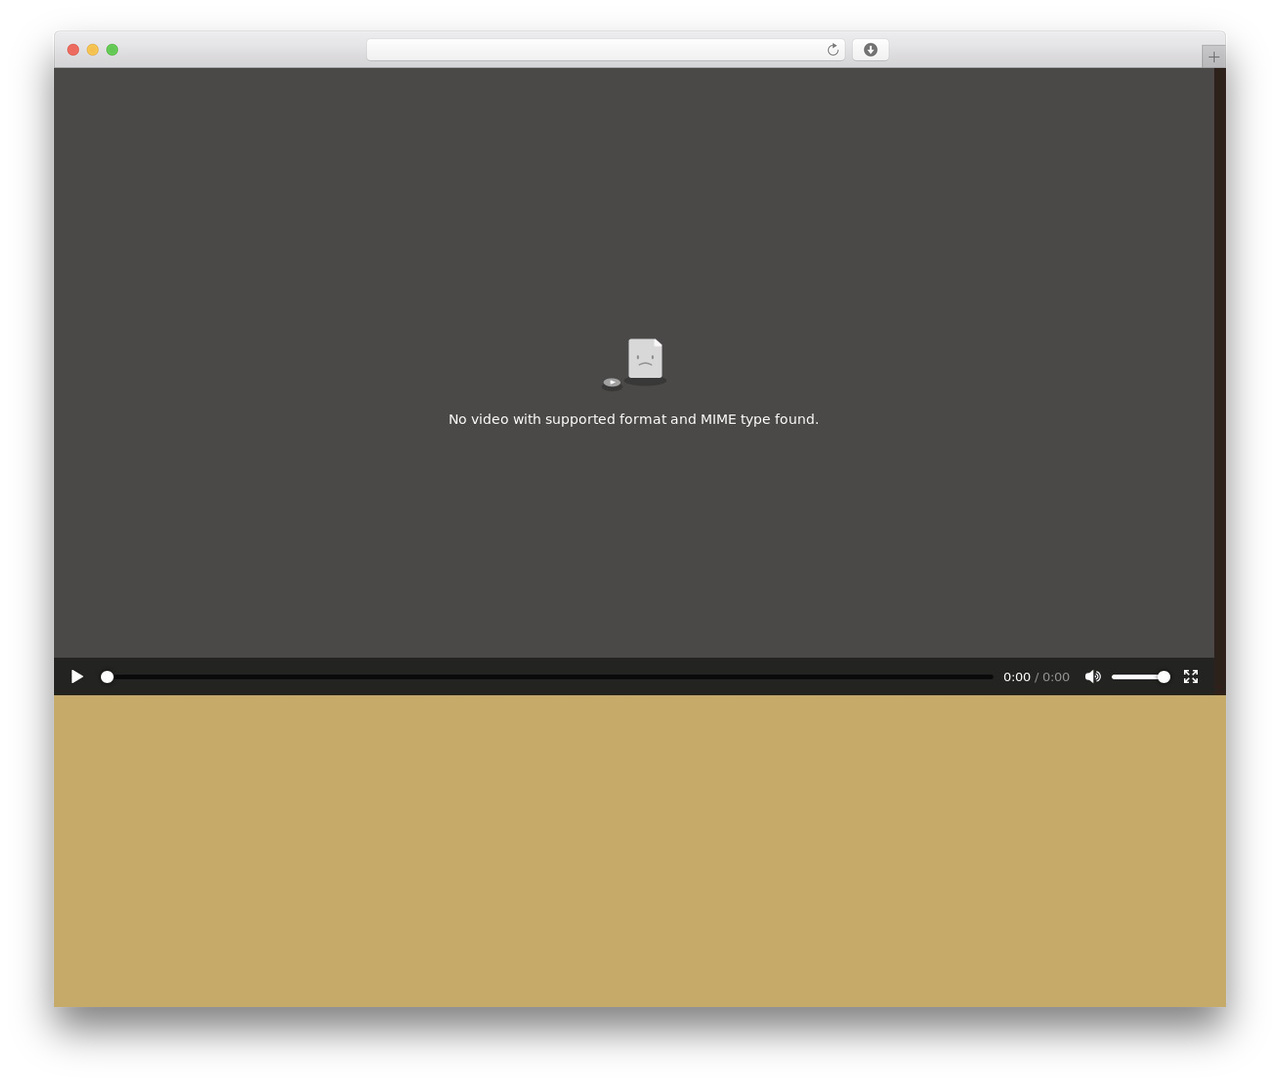This screenshot has height=1084, width=1280.
Task: Adjust the volume slider
Action: point(1141,677)
